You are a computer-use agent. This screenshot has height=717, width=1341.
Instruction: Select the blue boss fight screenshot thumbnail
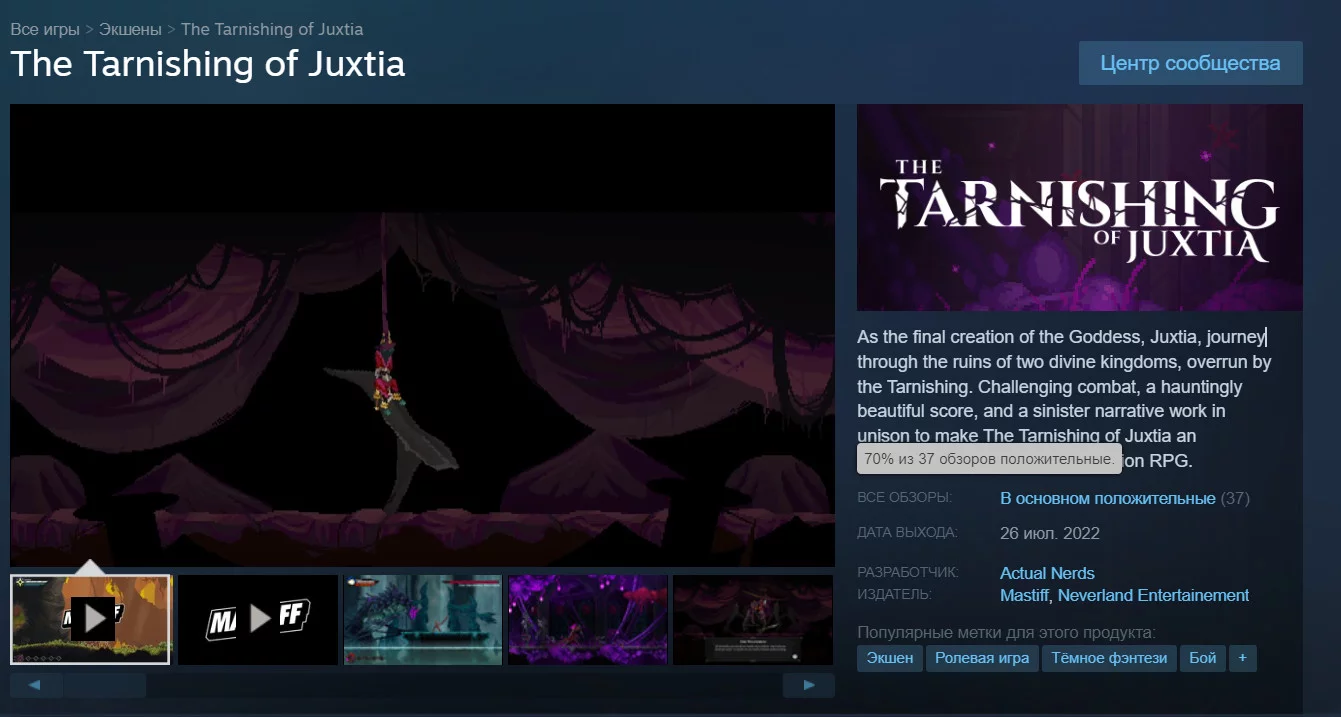[423, 619]
